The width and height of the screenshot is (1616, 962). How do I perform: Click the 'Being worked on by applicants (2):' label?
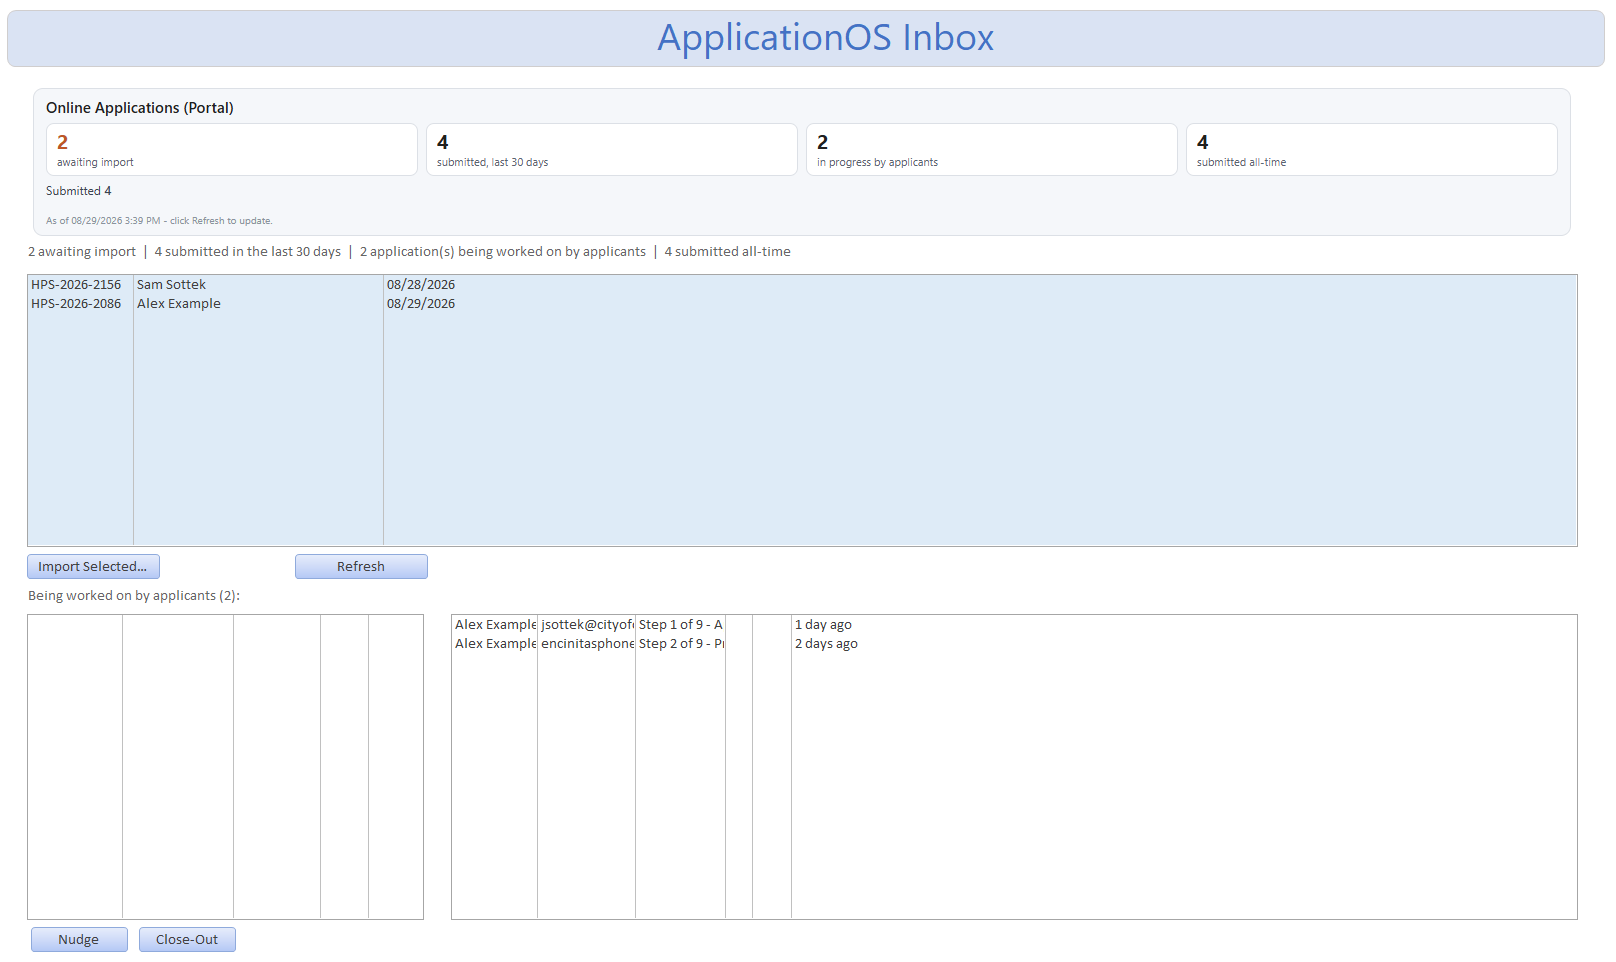(x=134, y=596)
